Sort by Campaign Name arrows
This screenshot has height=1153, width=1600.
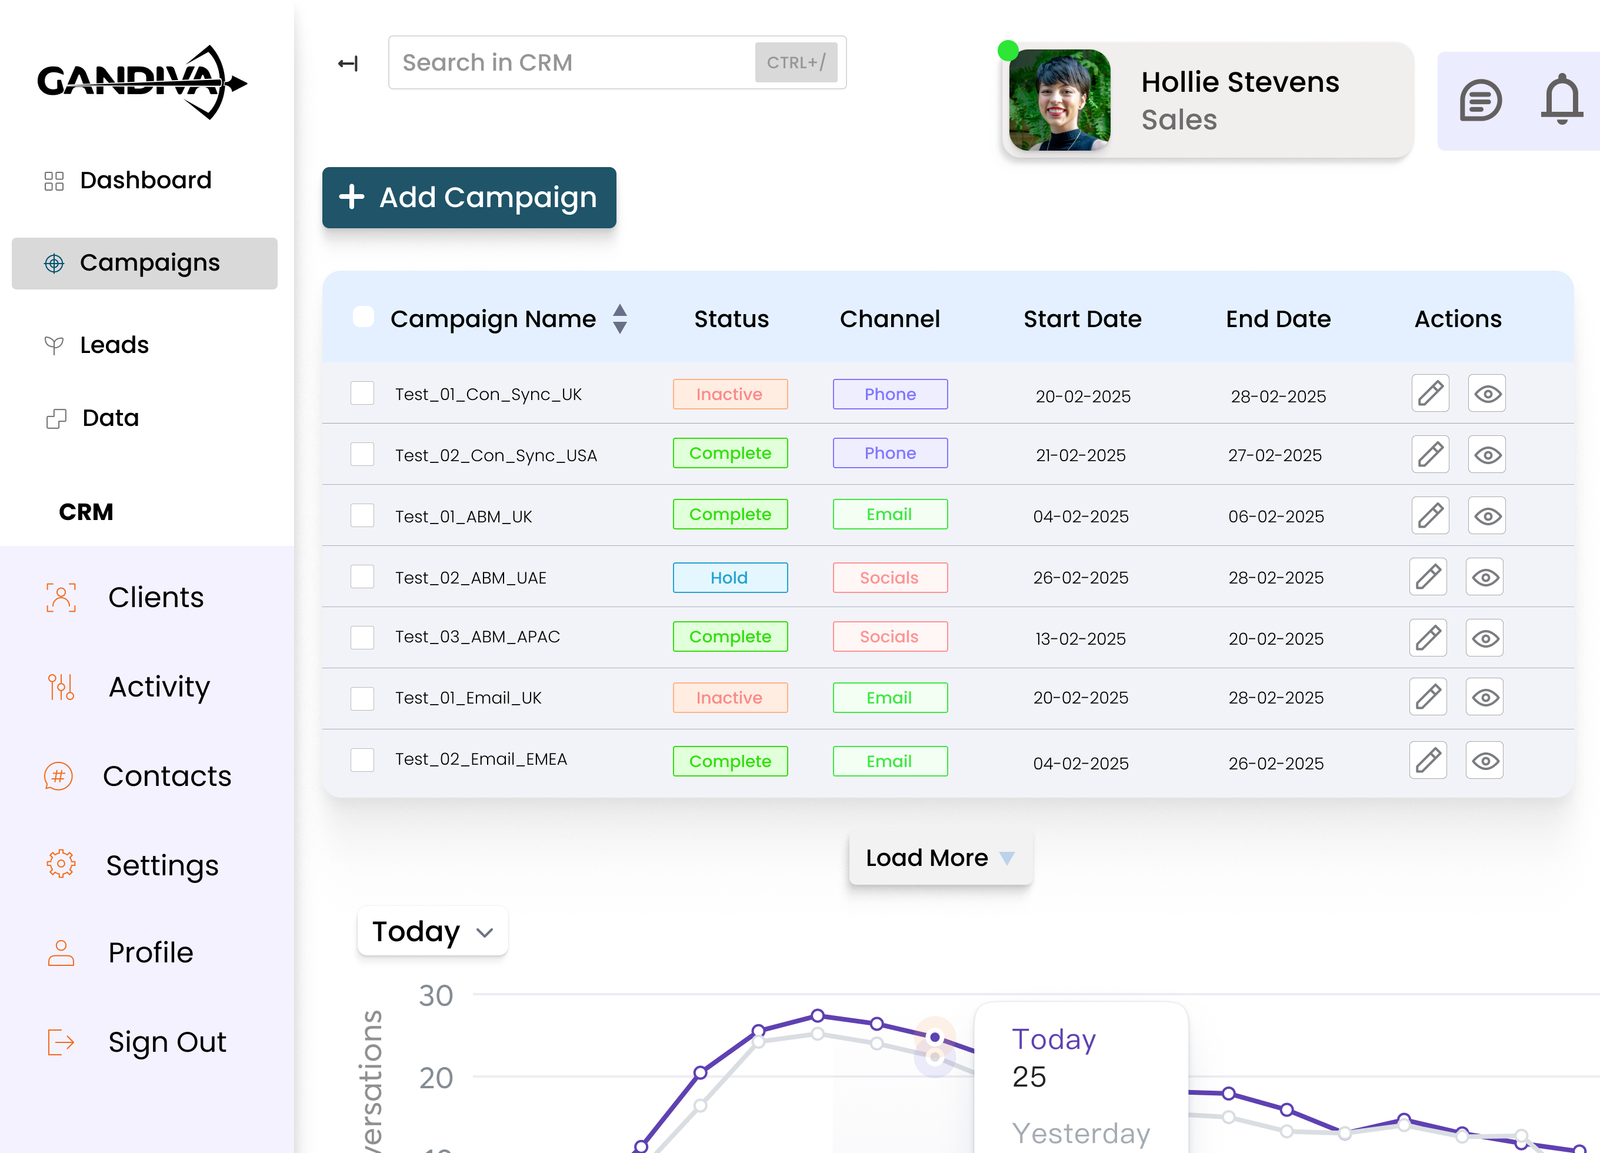[x=620, y=319]
